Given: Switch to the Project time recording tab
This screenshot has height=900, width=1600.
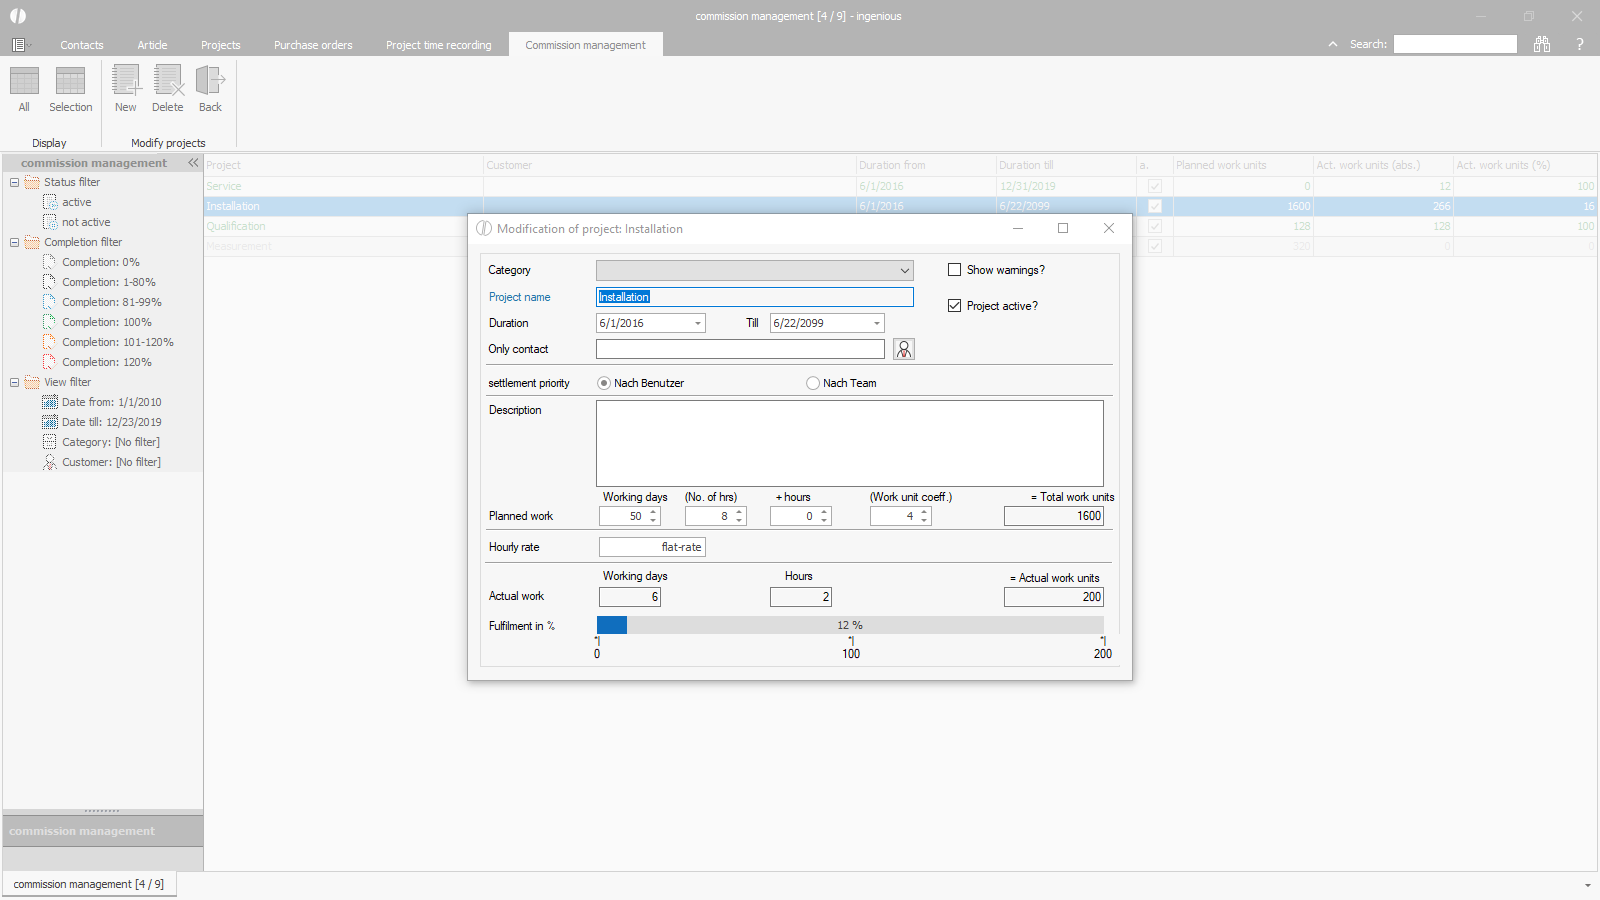Looking at the screenshot, I should tap(438, 45).
